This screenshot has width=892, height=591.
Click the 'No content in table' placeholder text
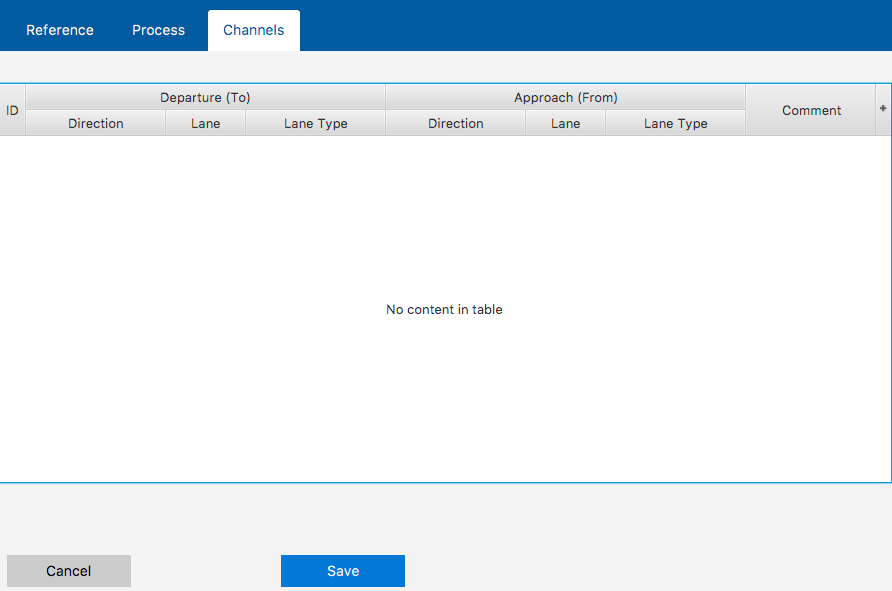[444, 309]
